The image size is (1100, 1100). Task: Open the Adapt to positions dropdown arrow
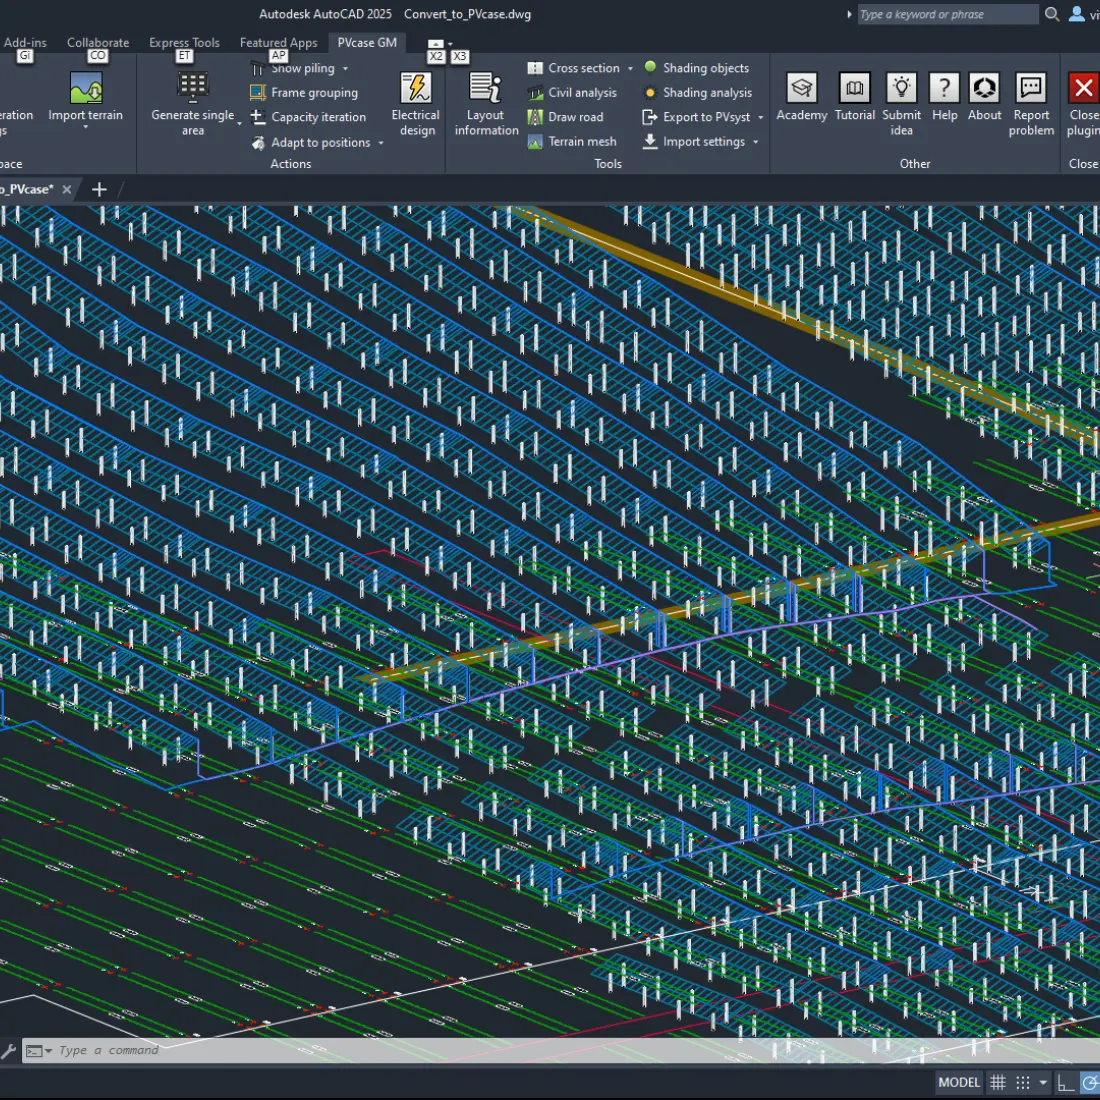tap(381, 143)
